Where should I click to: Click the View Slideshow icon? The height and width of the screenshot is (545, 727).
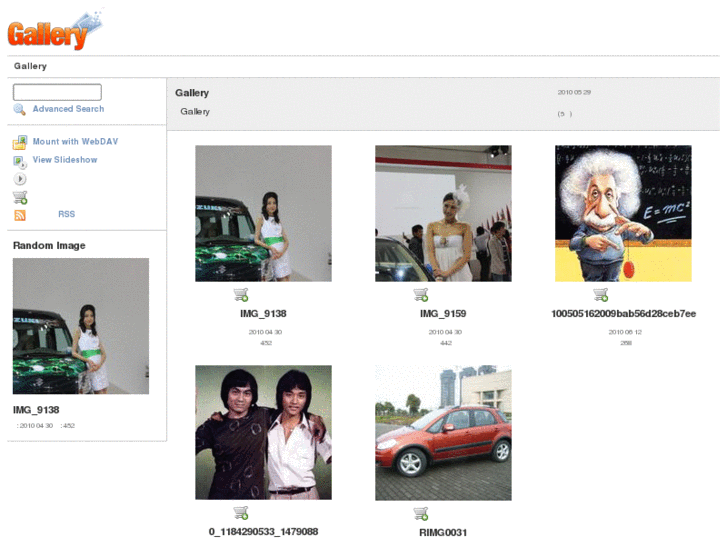19,161
